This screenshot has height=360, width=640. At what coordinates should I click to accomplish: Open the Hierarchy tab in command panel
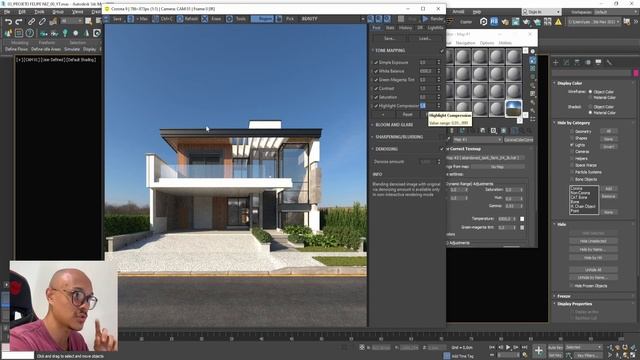pos(577,62)
